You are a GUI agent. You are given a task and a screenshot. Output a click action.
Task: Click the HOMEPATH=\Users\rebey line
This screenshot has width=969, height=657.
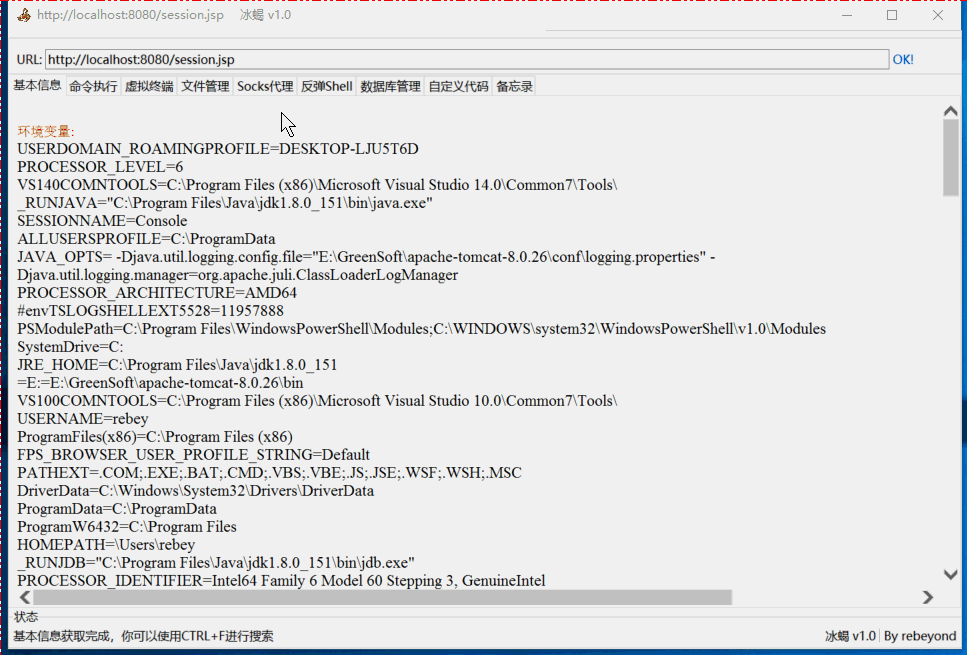(x=106, y=545)
